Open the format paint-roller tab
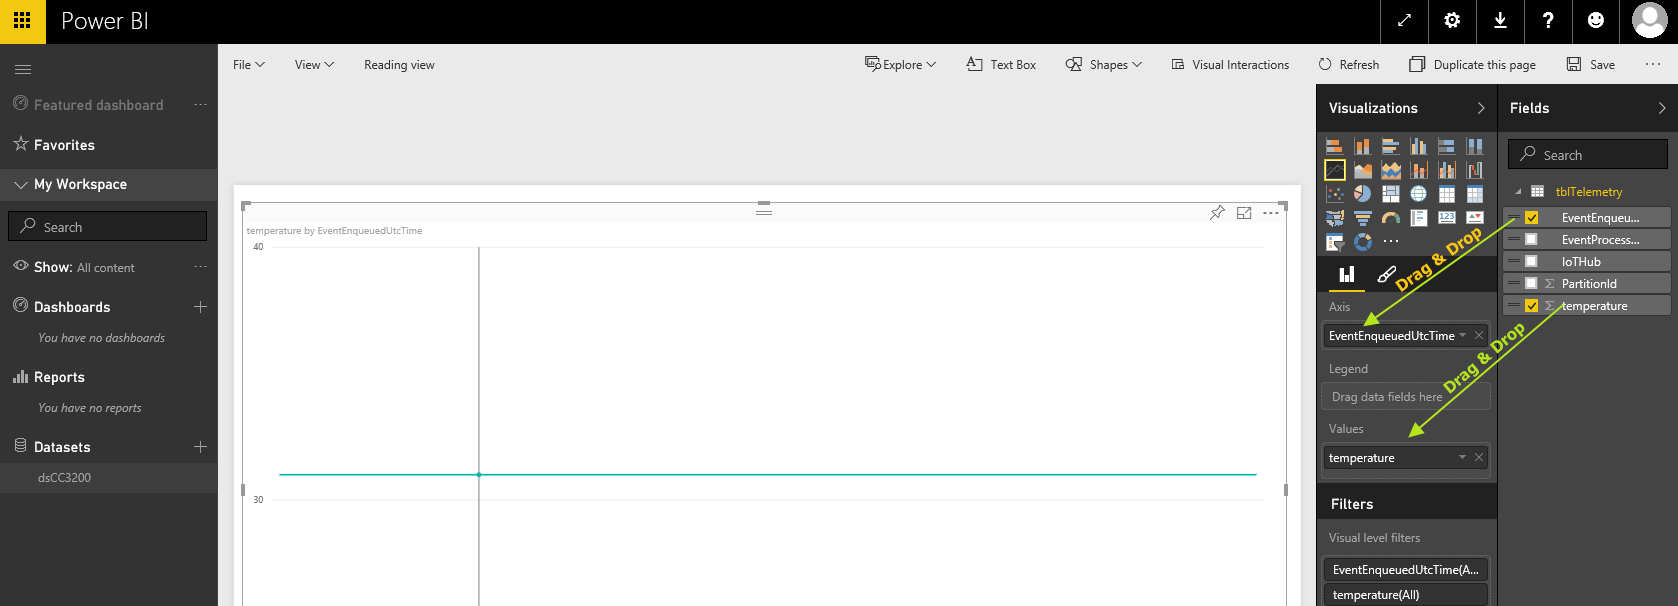This screenshot has height=606, width=1678. click(x=1386, y=274)
